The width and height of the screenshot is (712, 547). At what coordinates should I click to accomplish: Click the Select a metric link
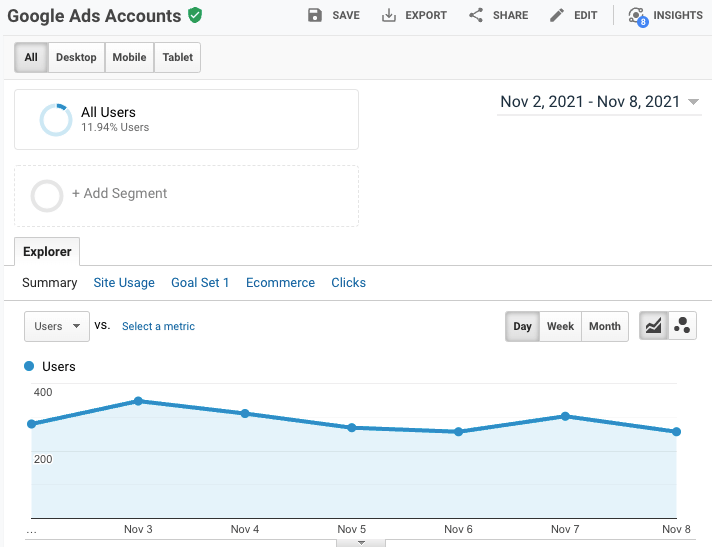[158, 326]
